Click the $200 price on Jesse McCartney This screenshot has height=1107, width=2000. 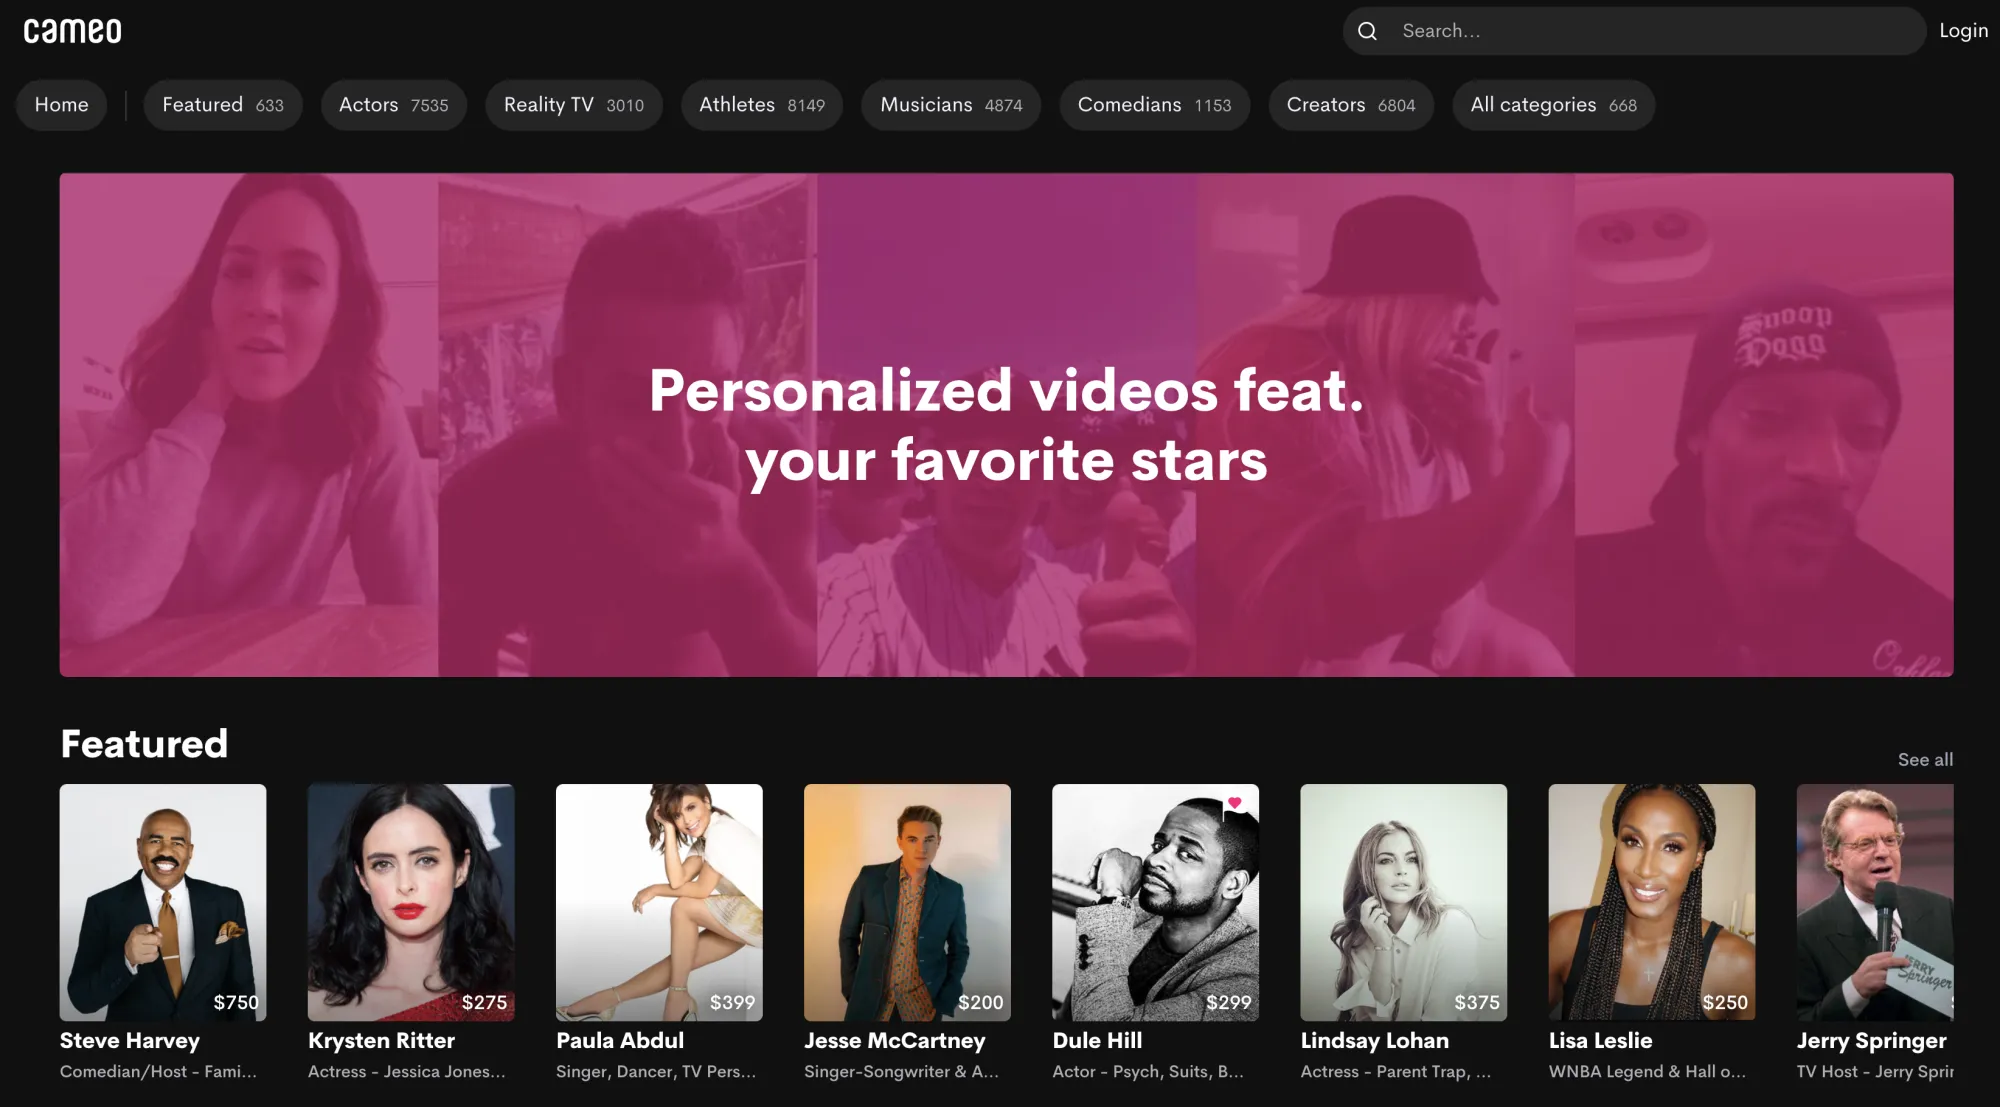[x=980, y=1002]
